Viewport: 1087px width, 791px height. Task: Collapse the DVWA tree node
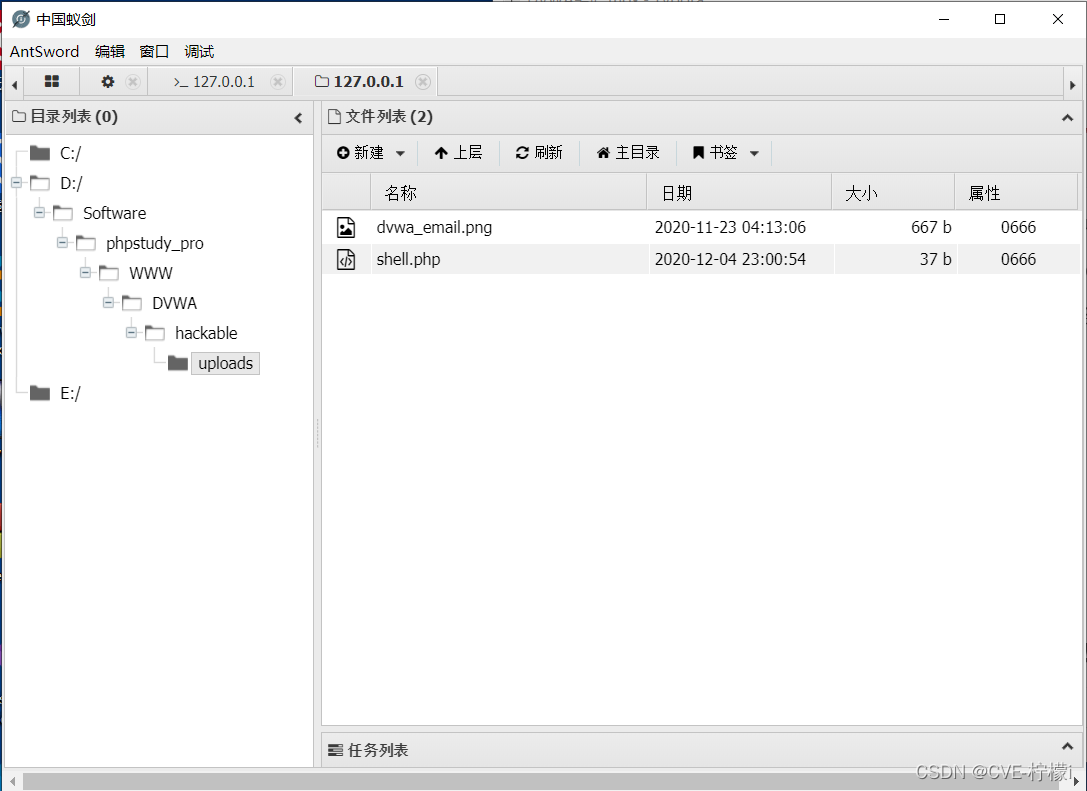(x=108, y=302)
